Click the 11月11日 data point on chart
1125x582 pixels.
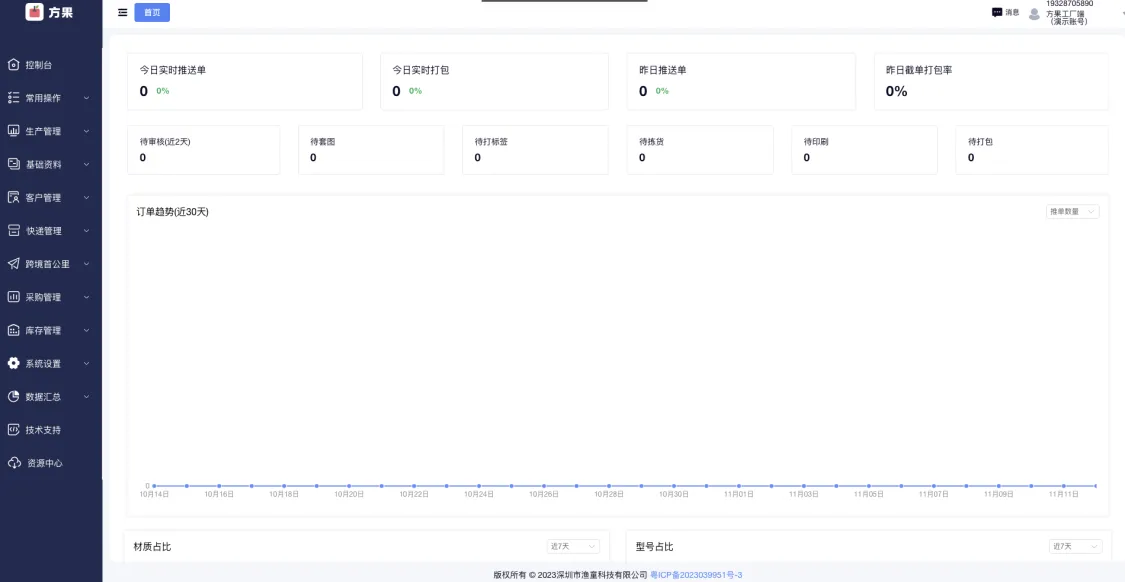tap(1063, 486)
